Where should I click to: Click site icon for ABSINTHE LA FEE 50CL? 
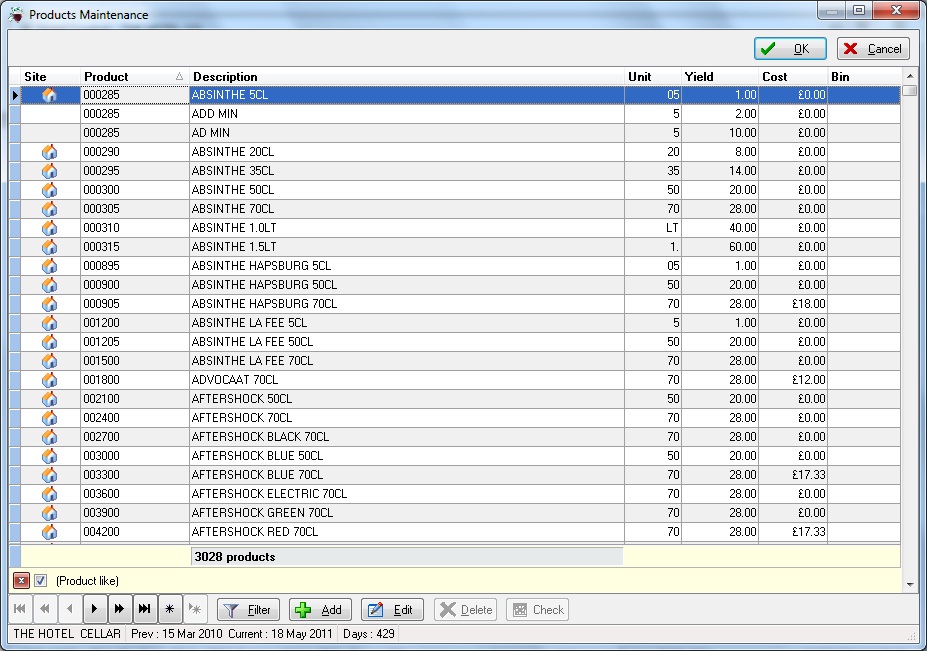click(x=50, y=342)
